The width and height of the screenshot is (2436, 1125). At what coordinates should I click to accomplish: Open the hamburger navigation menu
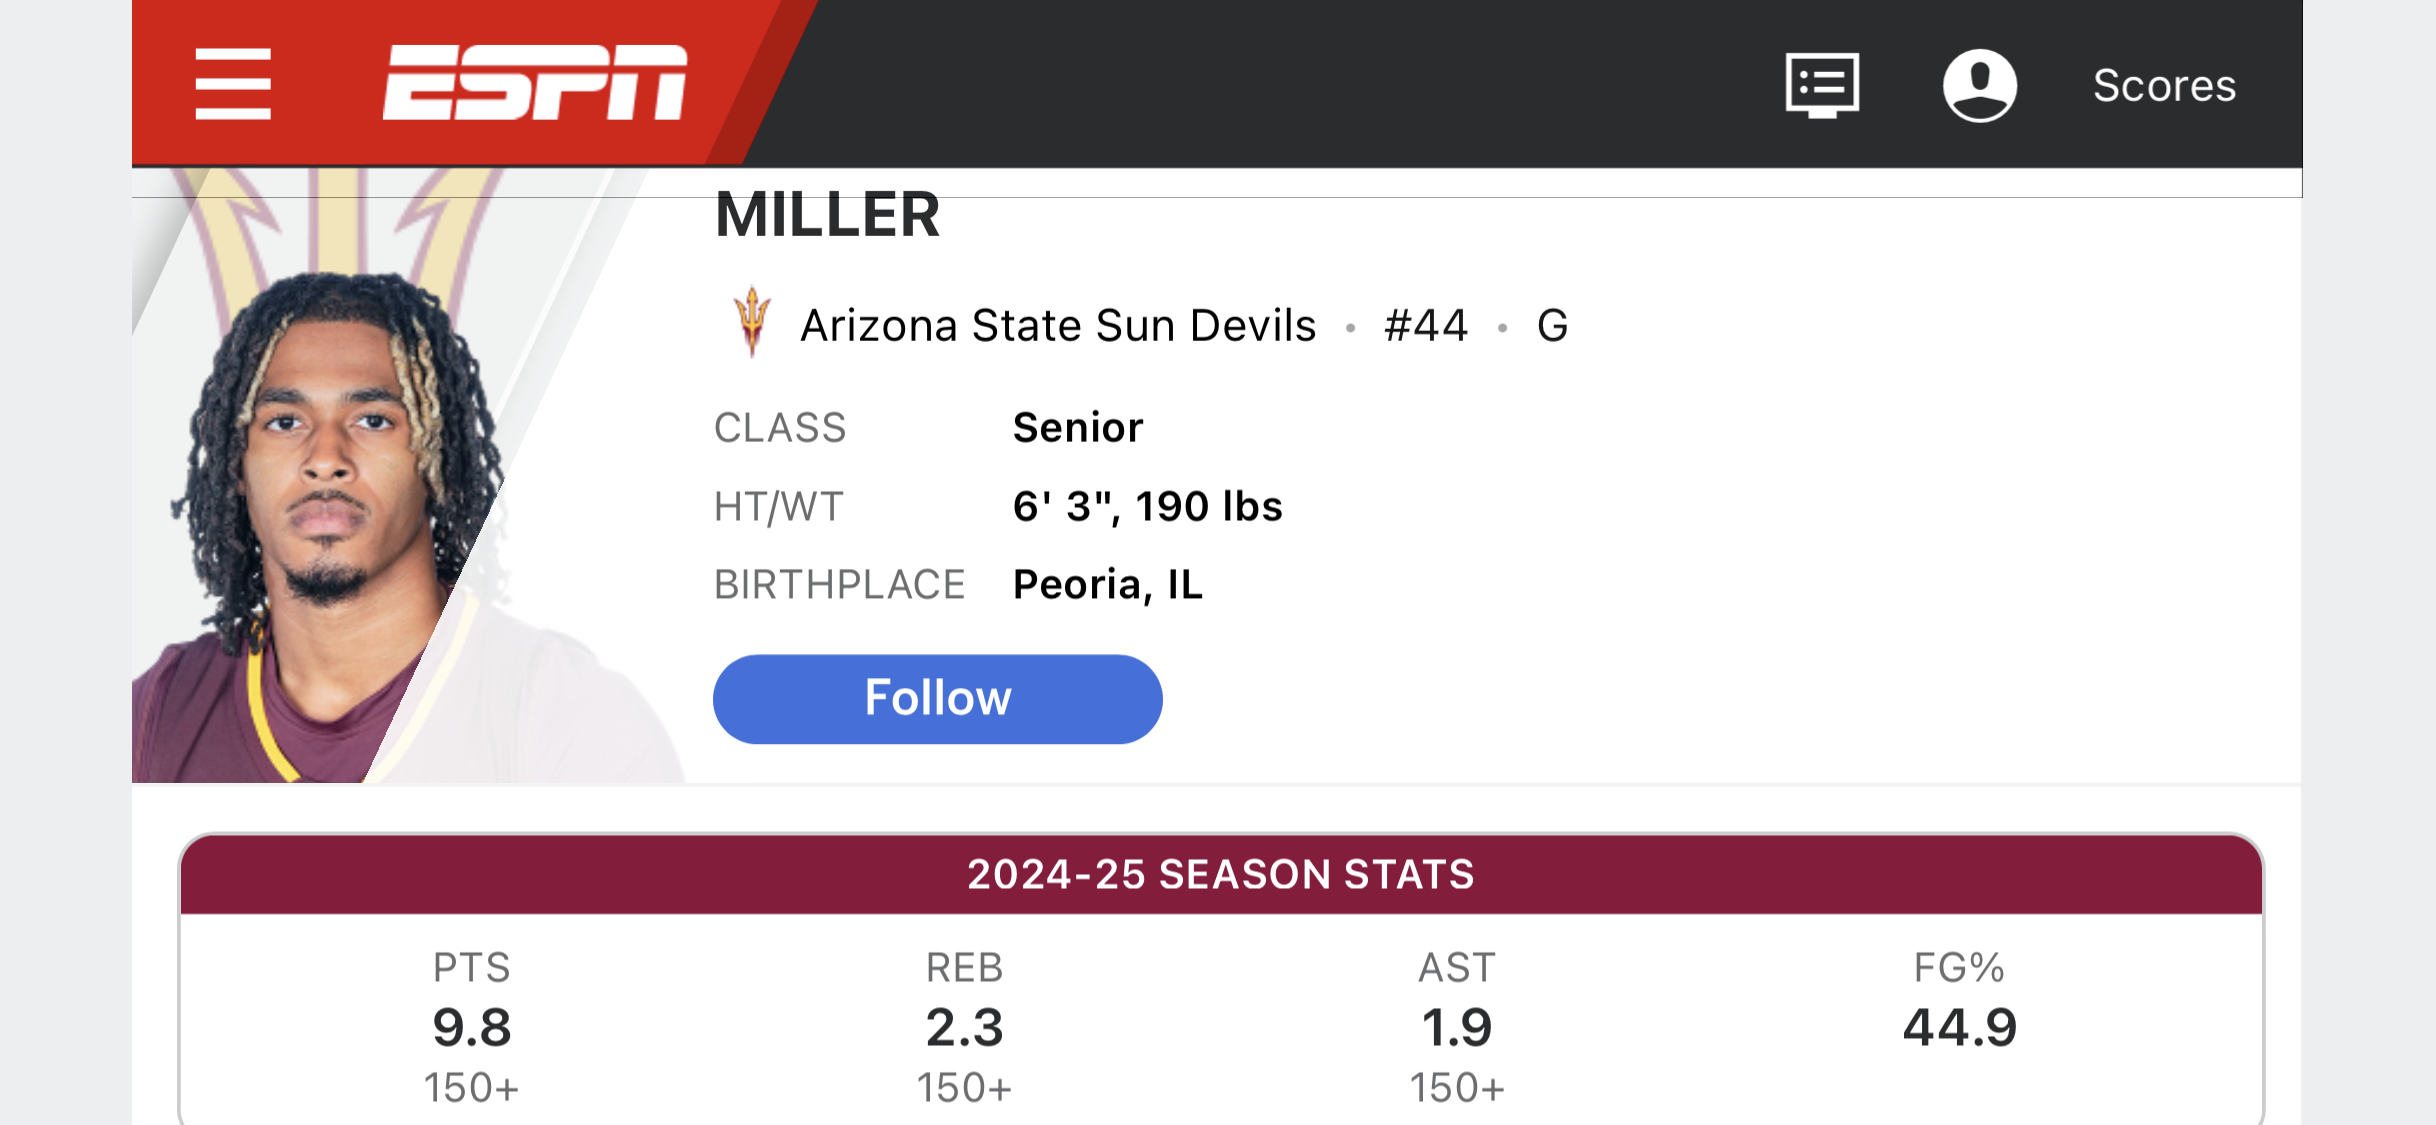pos(233,84)
